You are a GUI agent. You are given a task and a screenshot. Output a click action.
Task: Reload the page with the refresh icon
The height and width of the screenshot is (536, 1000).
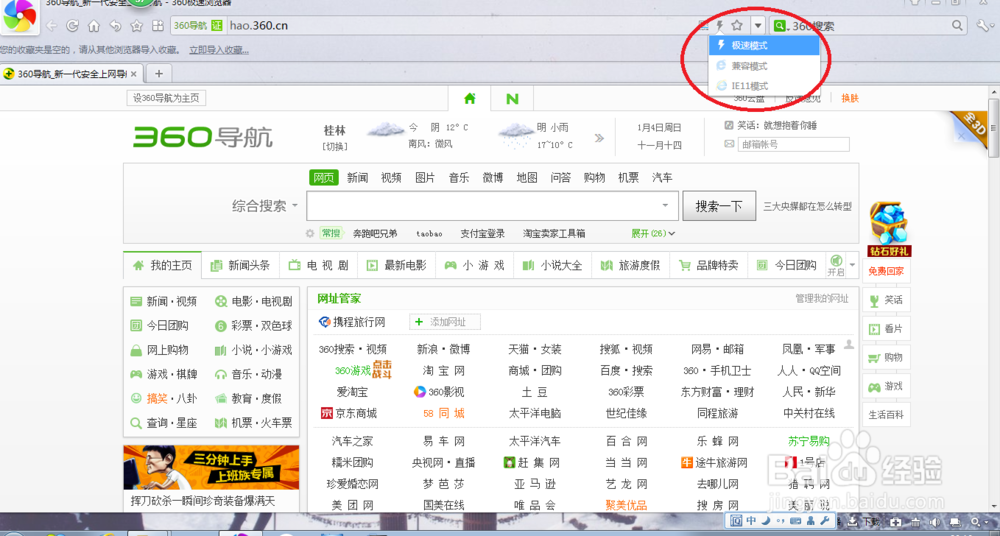(x=73, y=26)
